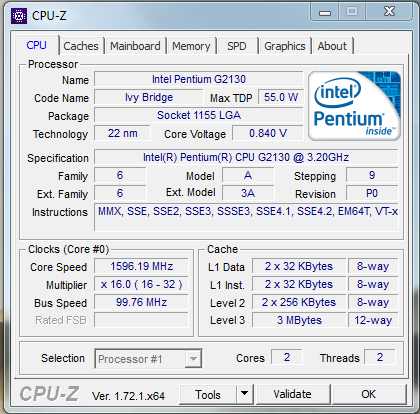Click the Level 3 12-way value
The height and width of the screenshot is (414, 420).
coord(373,320)
